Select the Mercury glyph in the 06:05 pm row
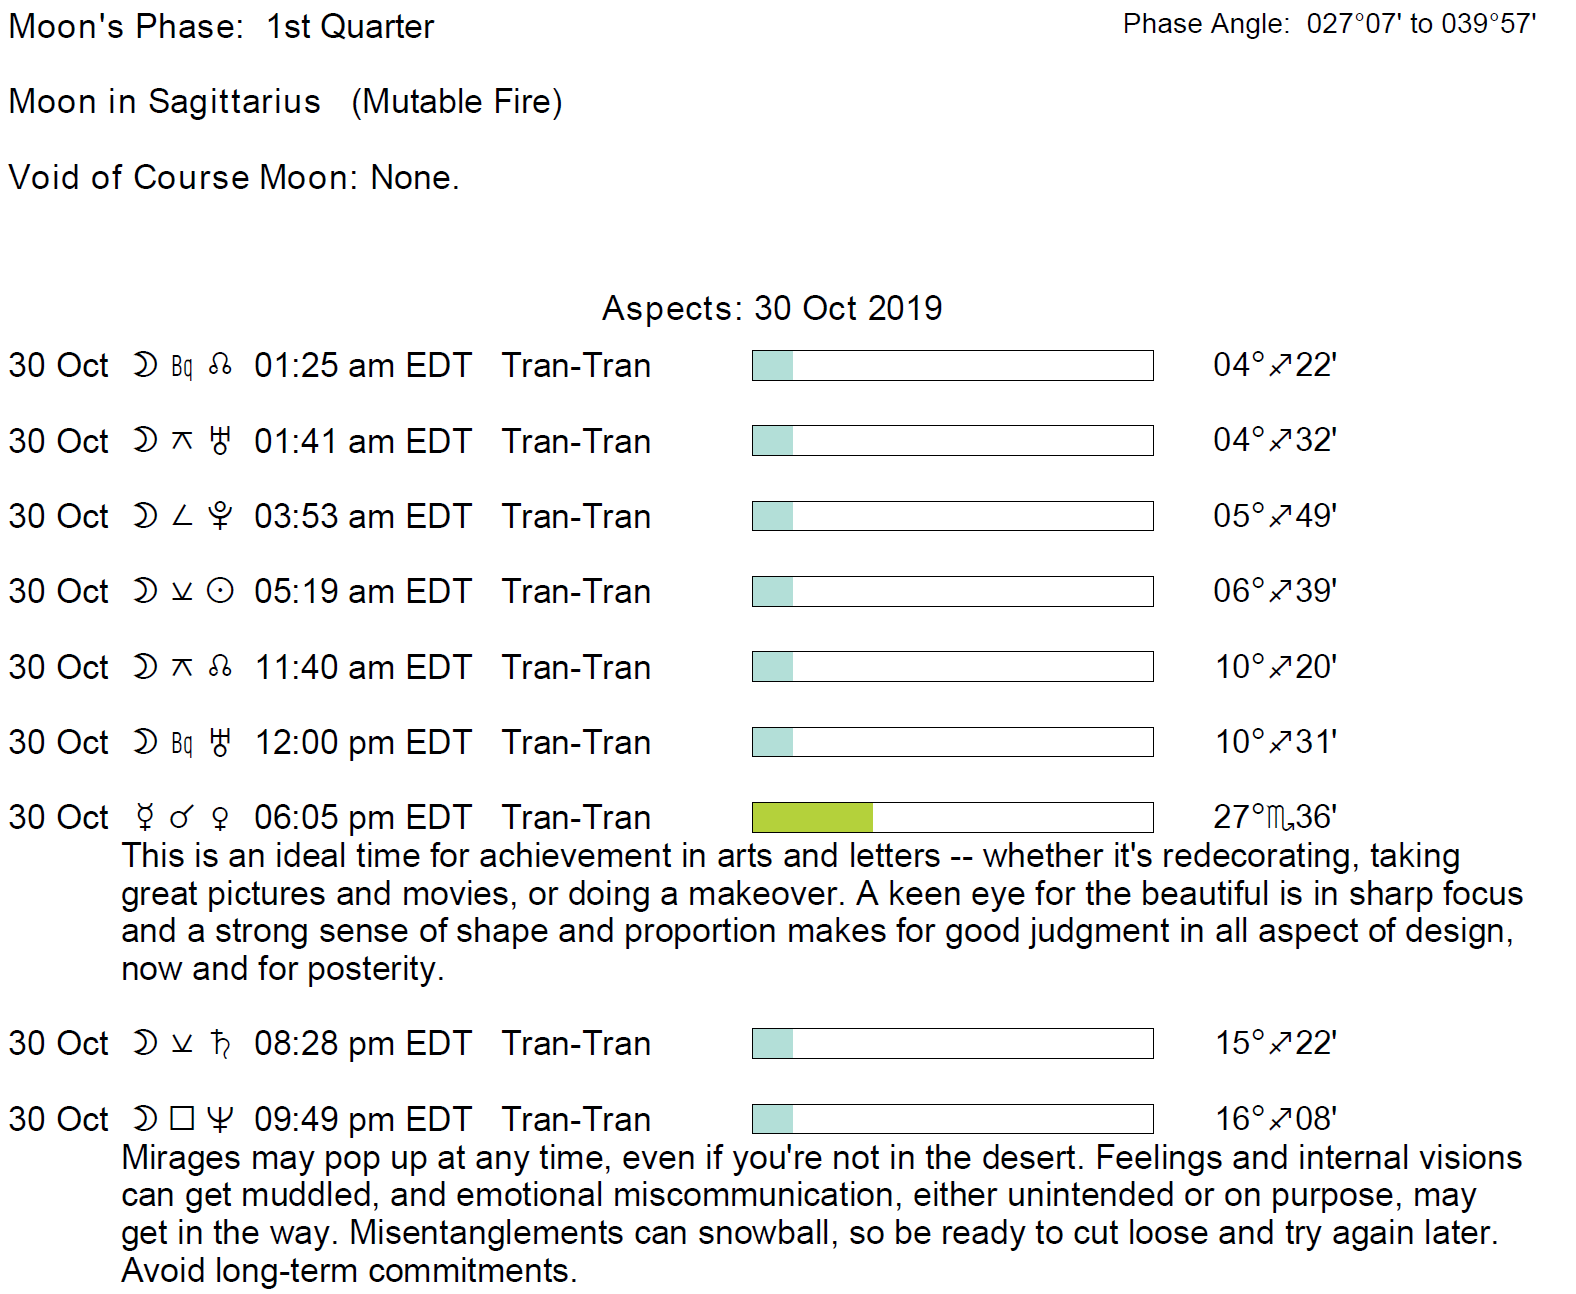Screen dimensions: 1576x1294 145,818
